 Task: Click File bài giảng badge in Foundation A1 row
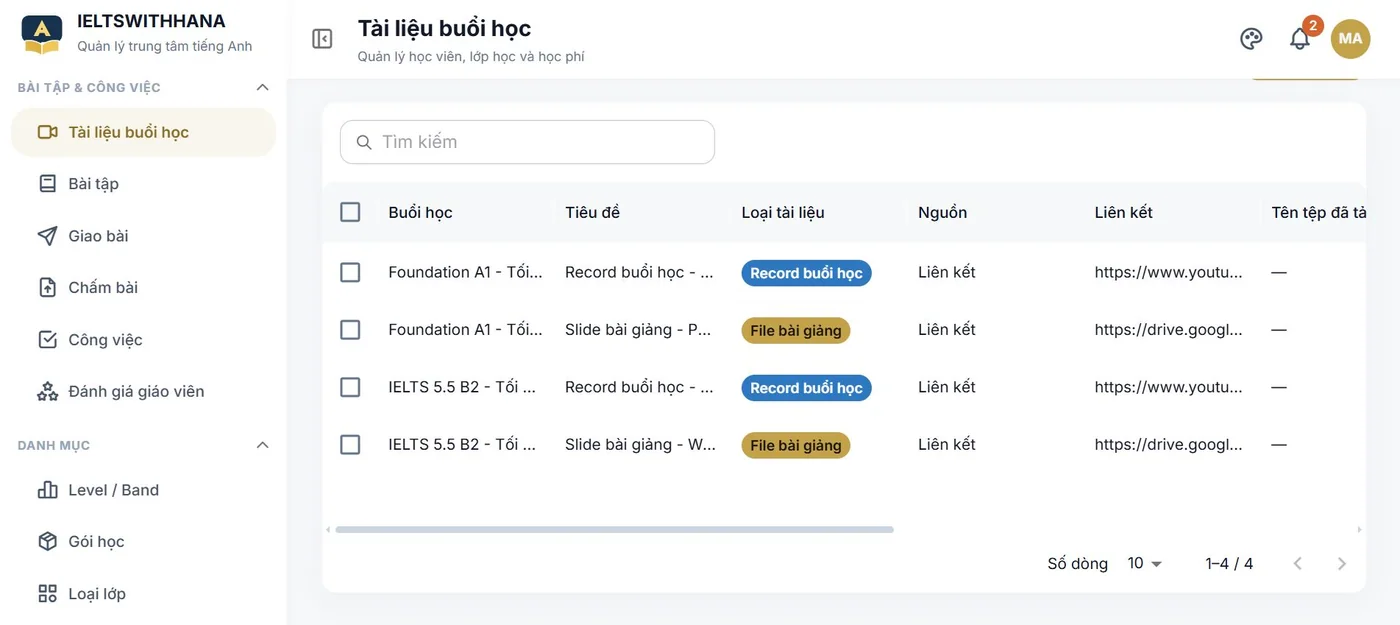[x=795, y=330]
